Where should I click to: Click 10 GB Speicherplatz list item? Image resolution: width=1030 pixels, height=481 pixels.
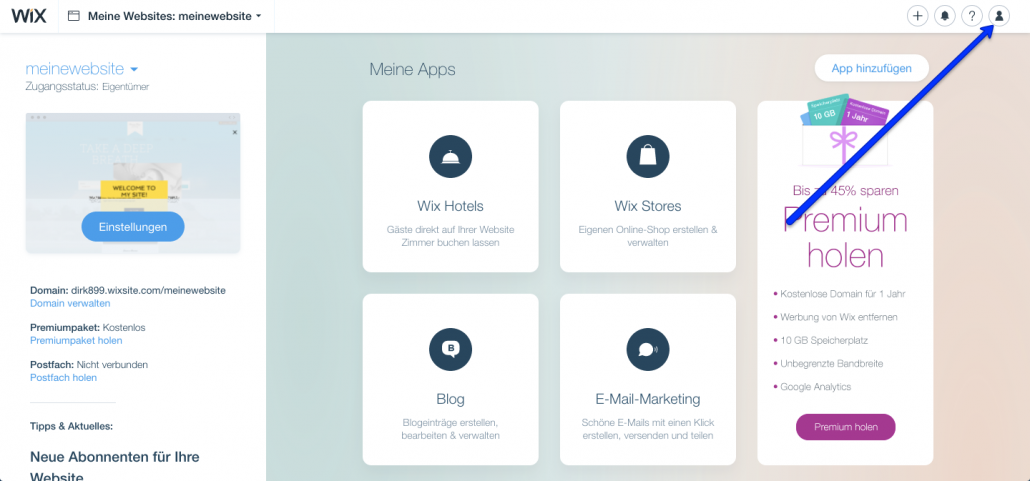click(822, 340)
